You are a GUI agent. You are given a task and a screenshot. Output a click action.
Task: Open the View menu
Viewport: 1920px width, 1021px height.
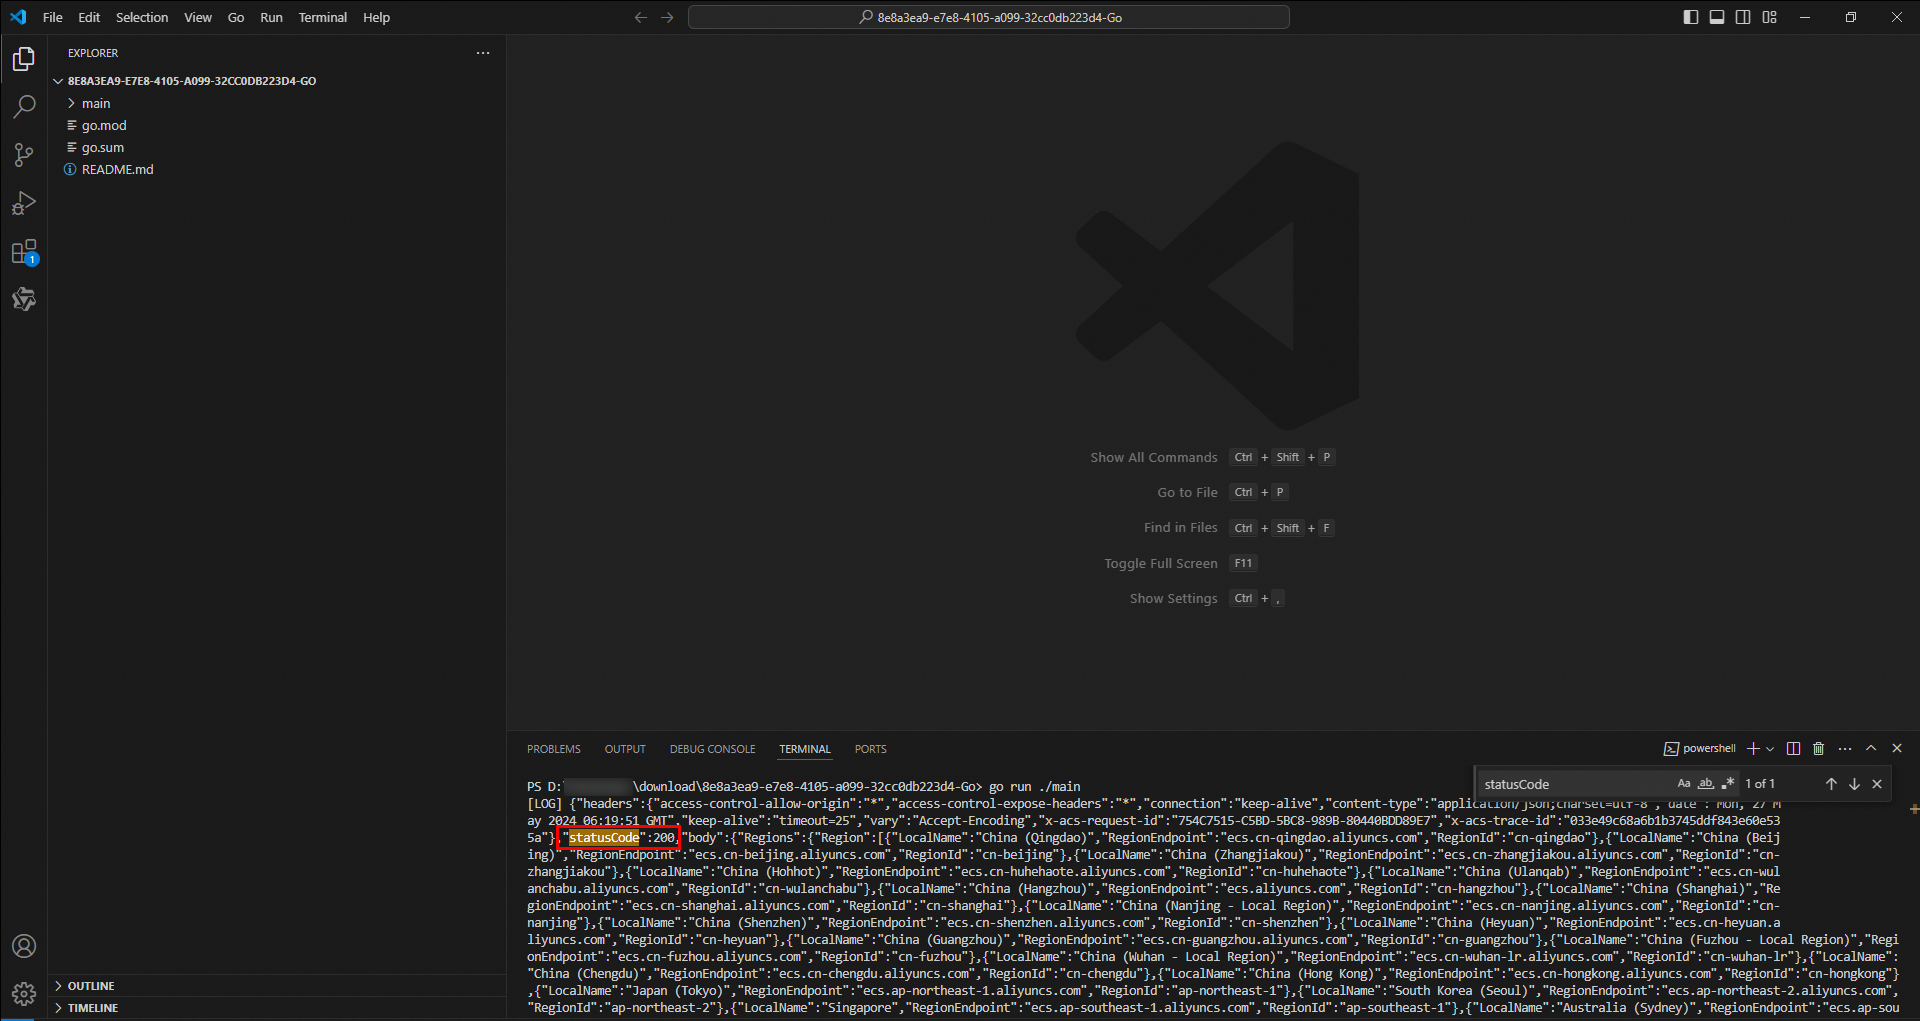(x=198, y=17)
